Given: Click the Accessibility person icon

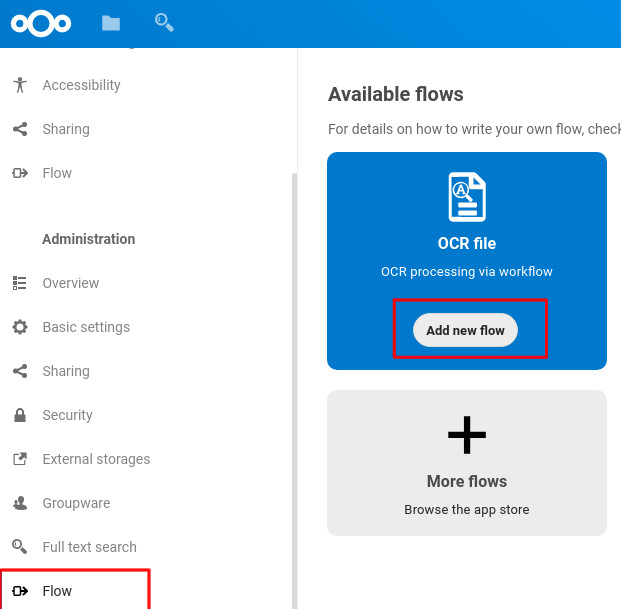Looking at the screenshot, I should click(x=20, y=85).
